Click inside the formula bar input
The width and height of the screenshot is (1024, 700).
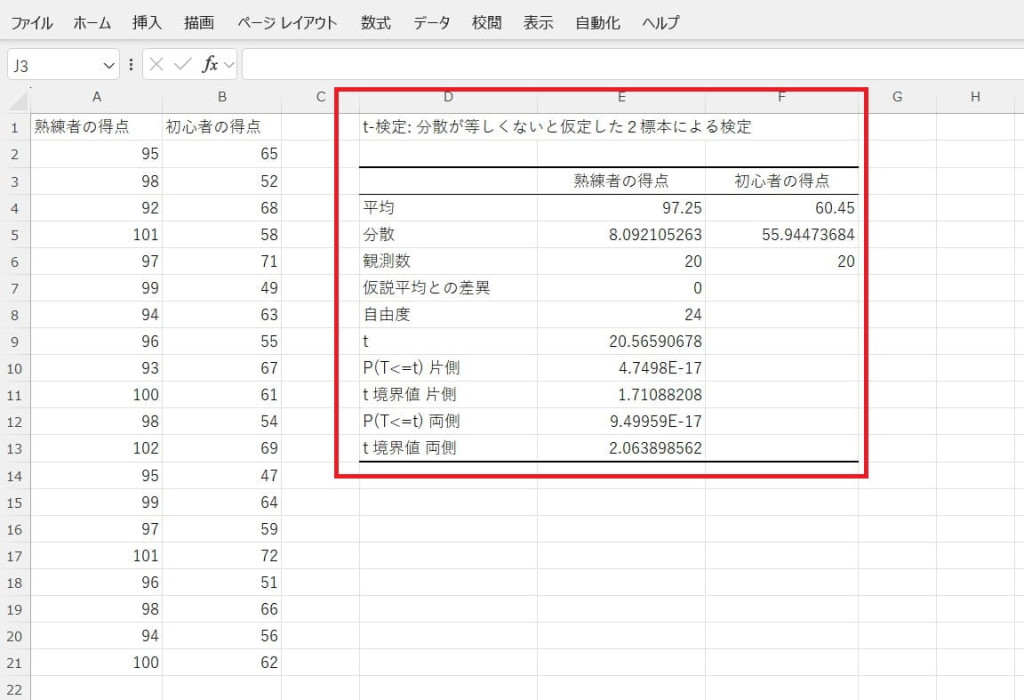click(x=630, y=65)
